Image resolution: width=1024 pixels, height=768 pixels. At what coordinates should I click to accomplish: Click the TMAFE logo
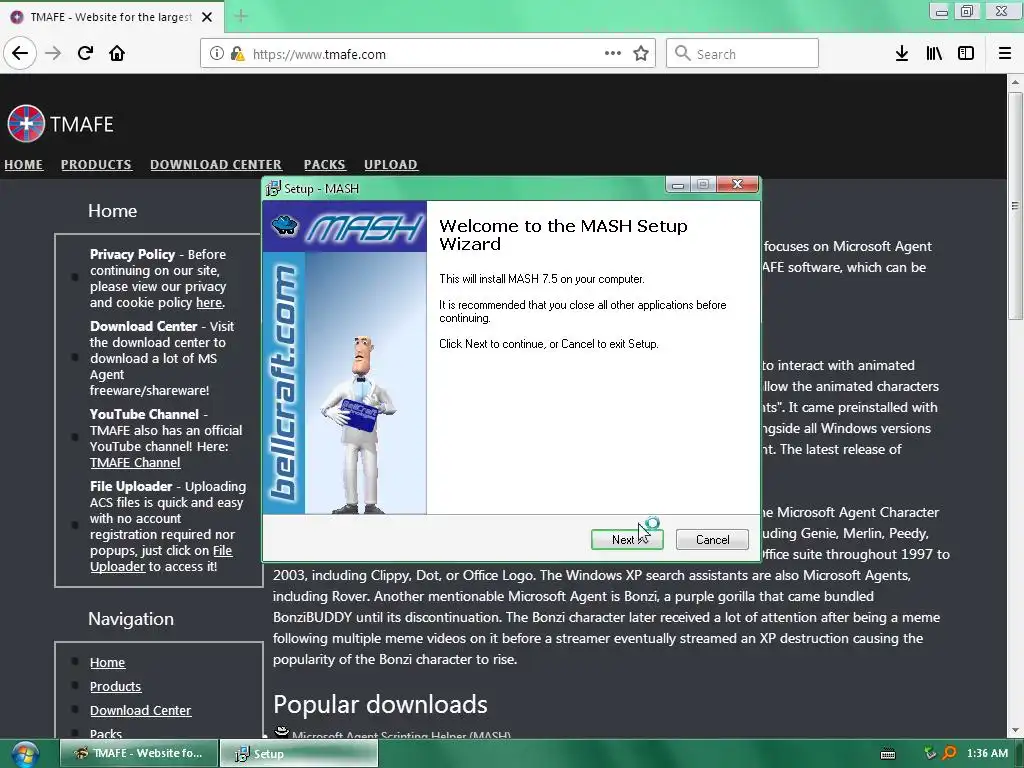pos(60,123)
